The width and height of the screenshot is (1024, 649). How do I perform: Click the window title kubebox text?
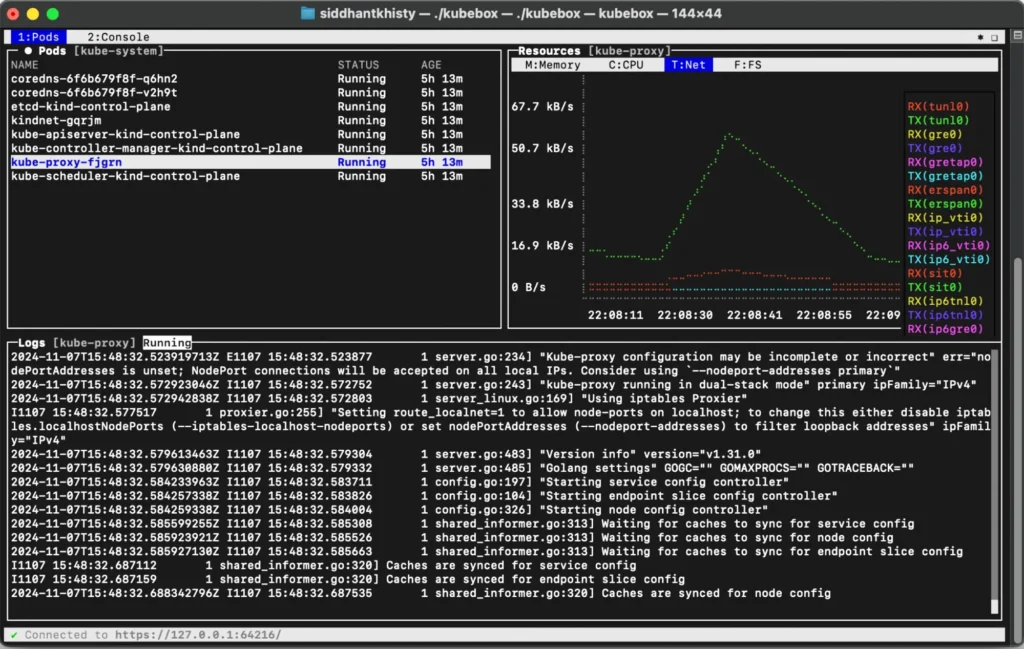click(x=520, y=13)
